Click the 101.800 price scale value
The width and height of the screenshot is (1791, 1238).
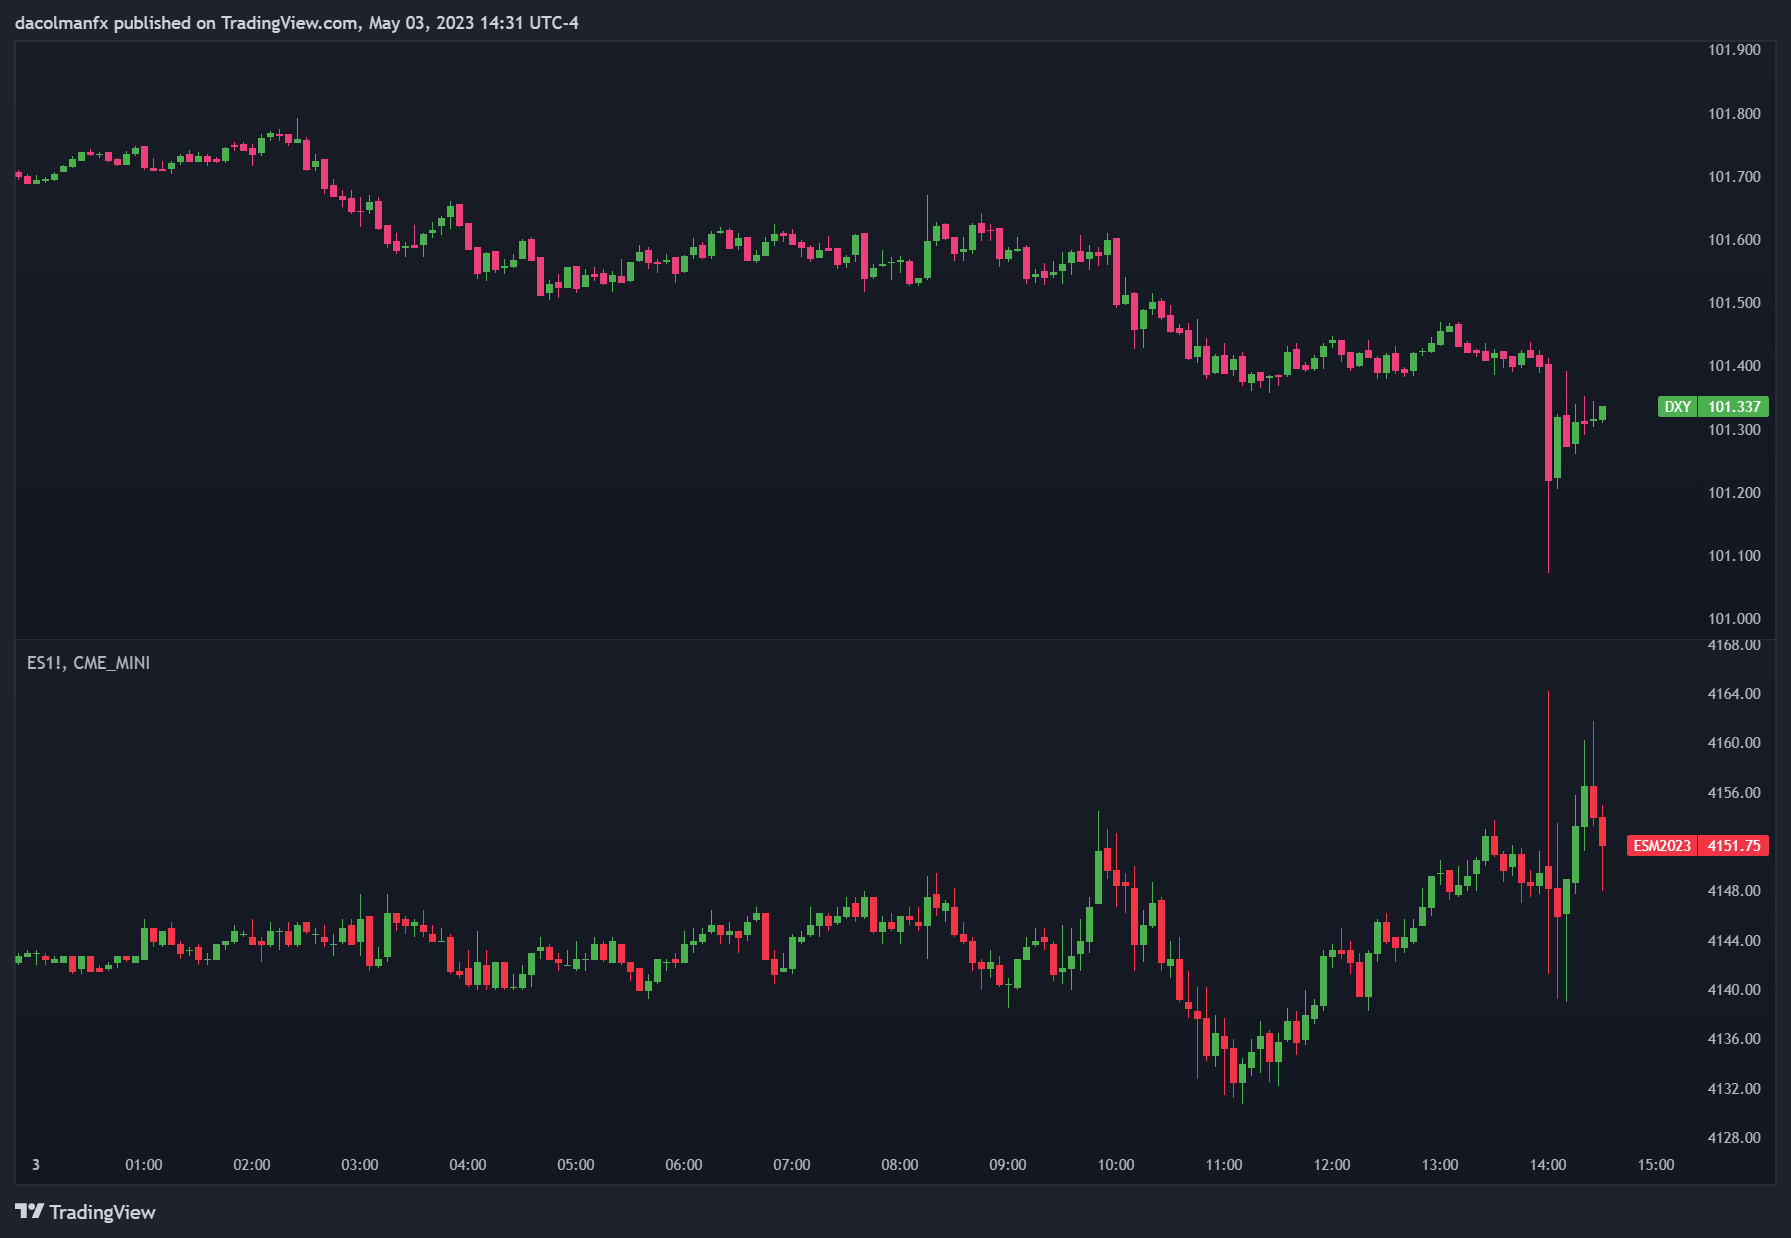pos(1734,114)
